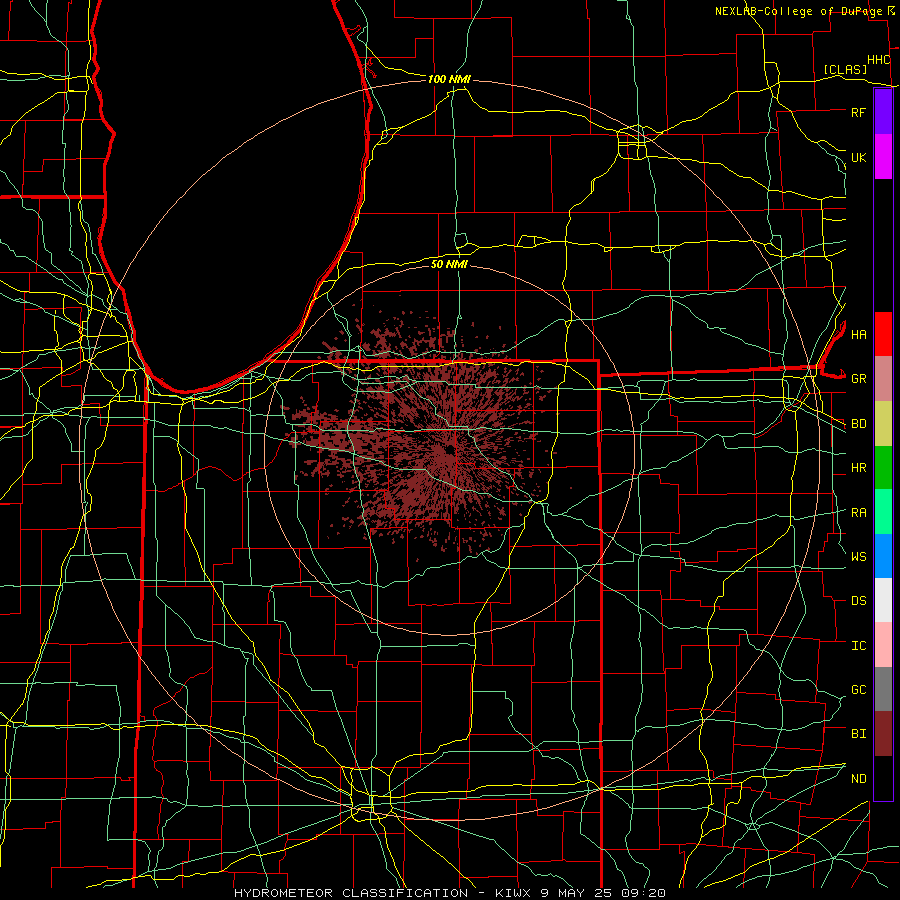900x900 pixels.
Task: Select the gray GC legend swatch
Action: tap(883, 689)
